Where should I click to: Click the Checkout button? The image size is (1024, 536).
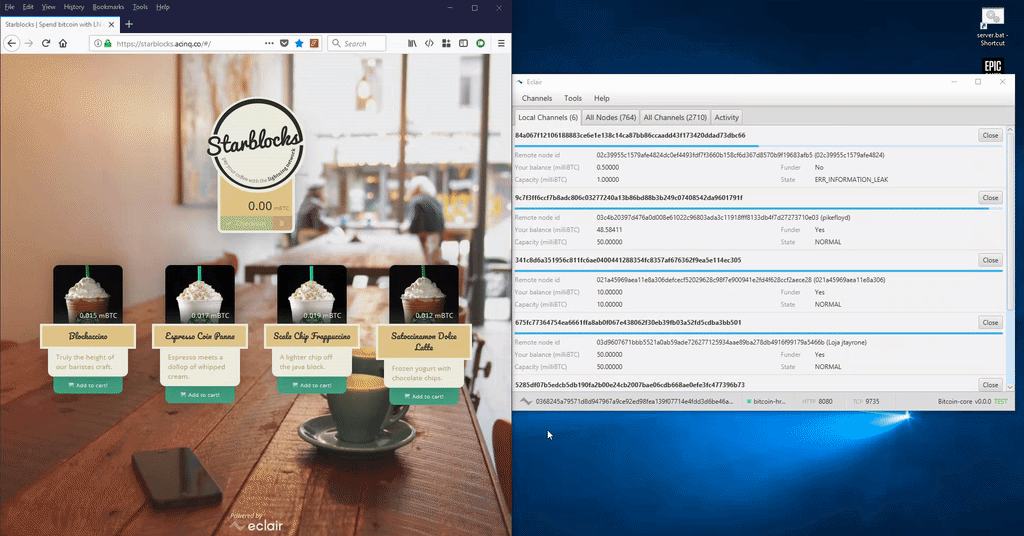point(248,223)
